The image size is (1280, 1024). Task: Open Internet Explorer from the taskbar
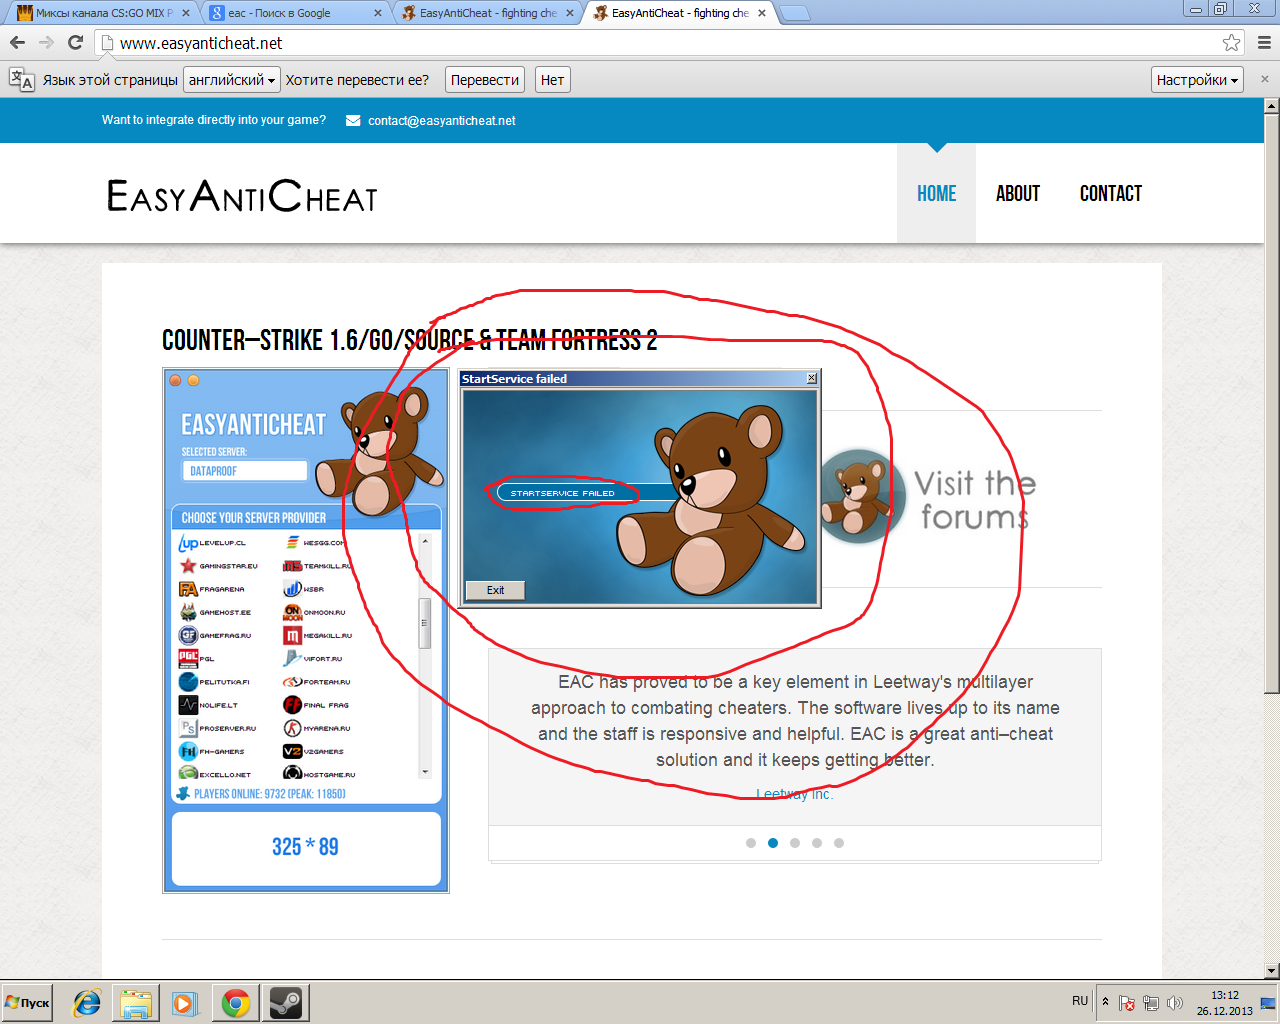(87, 1003)
